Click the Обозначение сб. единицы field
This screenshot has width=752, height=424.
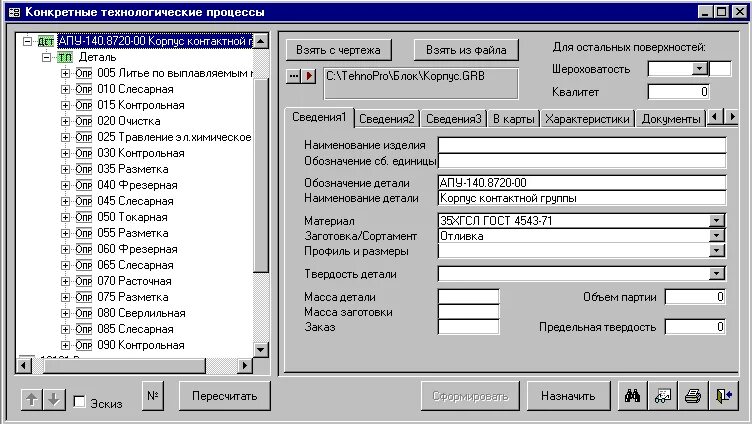(x=582, y=160)
